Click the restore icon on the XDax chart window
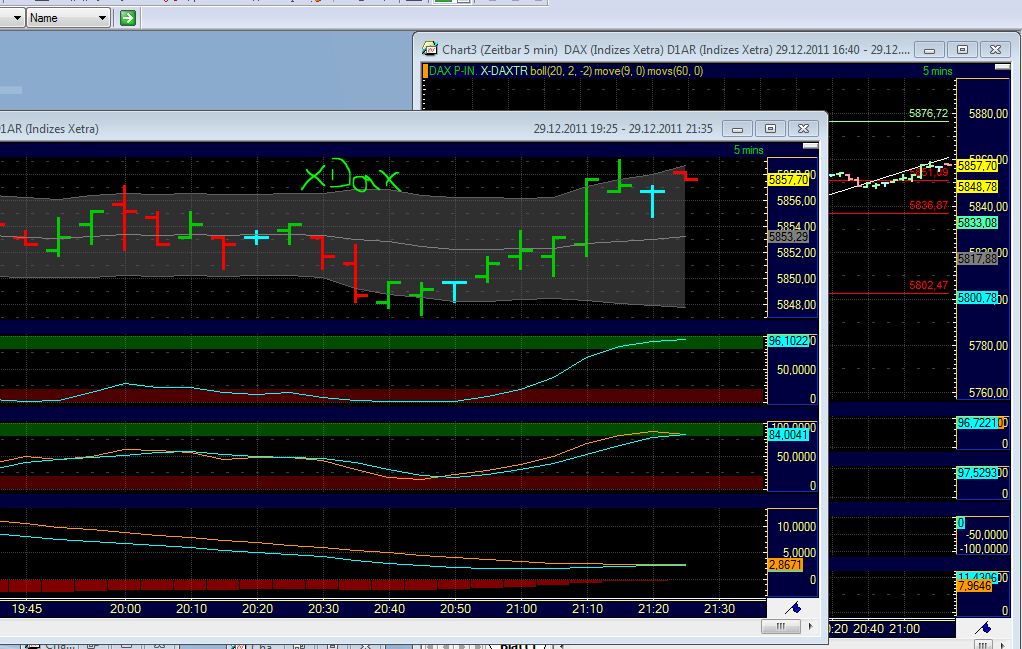1022x649 pixels. [770, 129]
